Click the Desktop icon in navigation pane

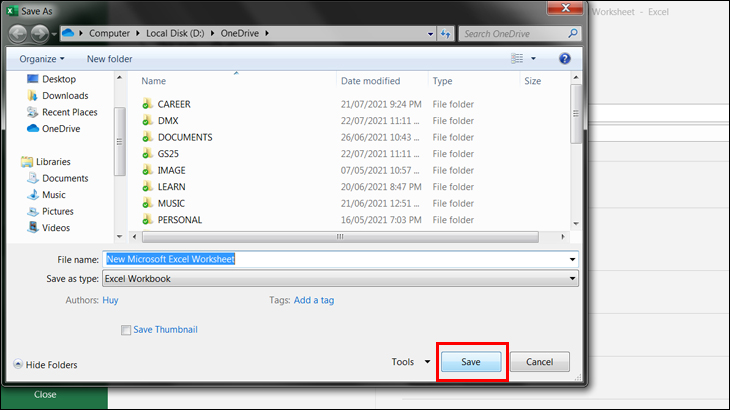coord(33,79)
